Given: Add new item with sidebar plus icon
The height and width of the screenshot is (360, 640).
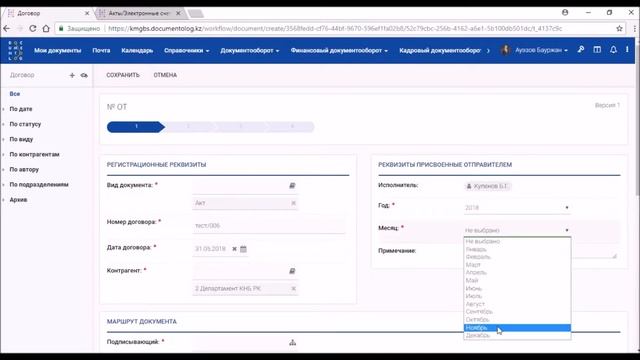Looking at the screenshot, I should [72, 75].
